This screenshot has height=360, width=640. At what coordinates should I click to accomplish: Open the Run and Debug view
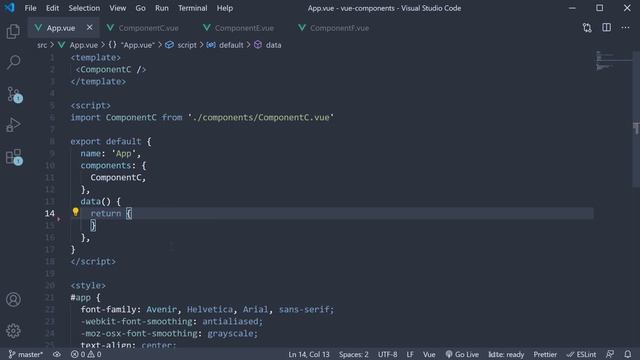pos(13,125)
